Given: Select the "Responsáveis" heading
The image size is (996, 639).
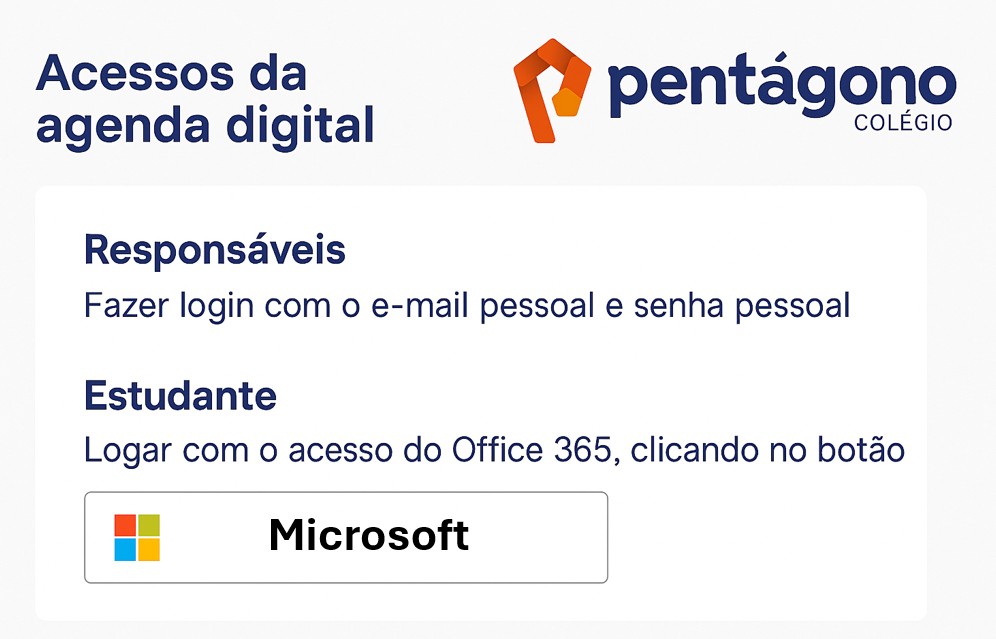Looking at the screenshot, I should coord(215,250).
